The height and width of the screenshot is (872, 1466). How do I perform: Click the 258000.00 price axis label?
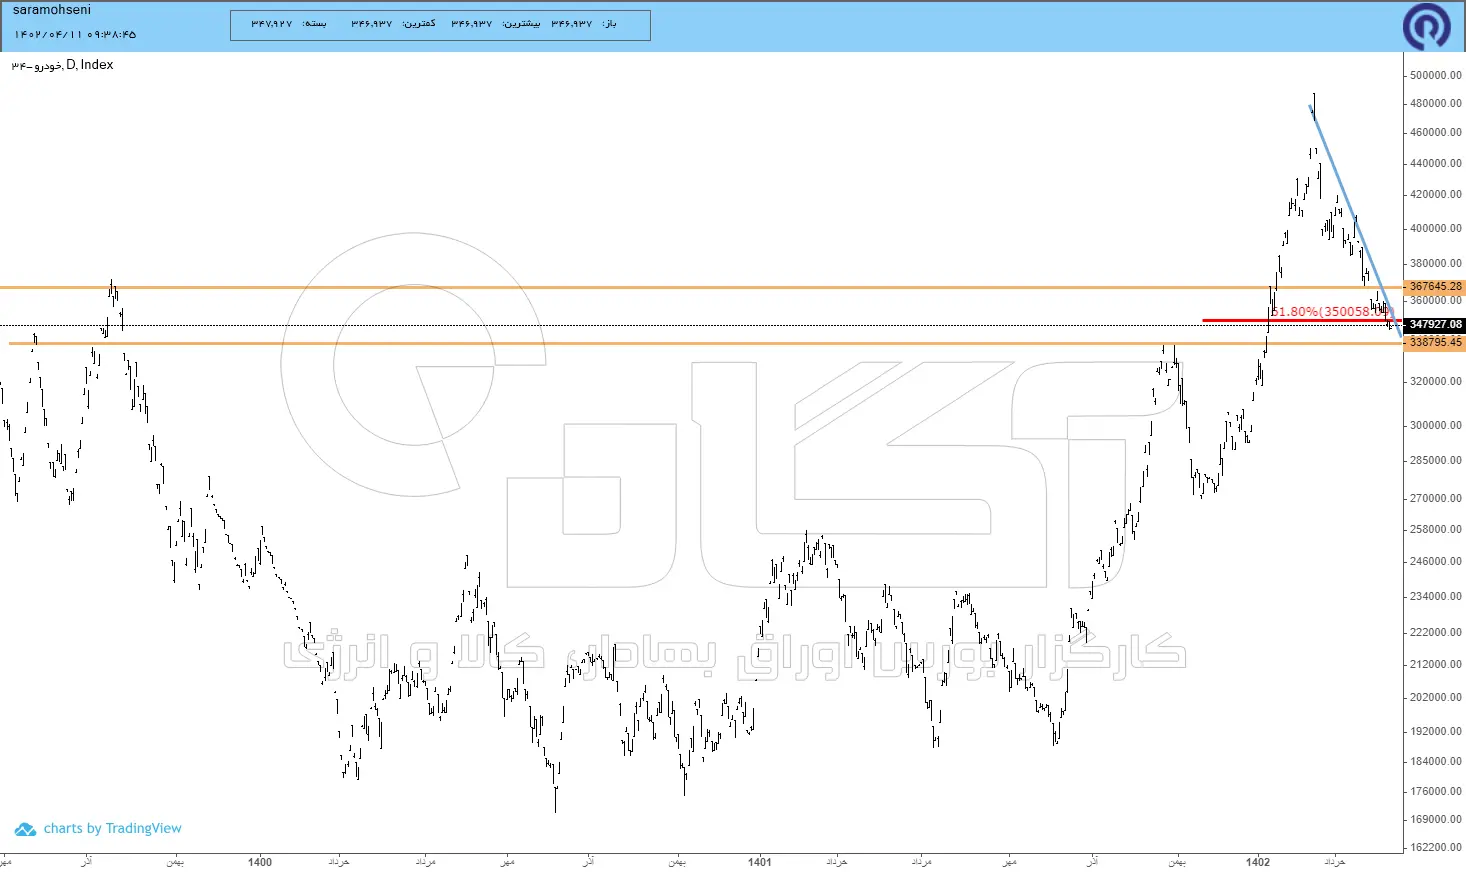(1436, 529)
